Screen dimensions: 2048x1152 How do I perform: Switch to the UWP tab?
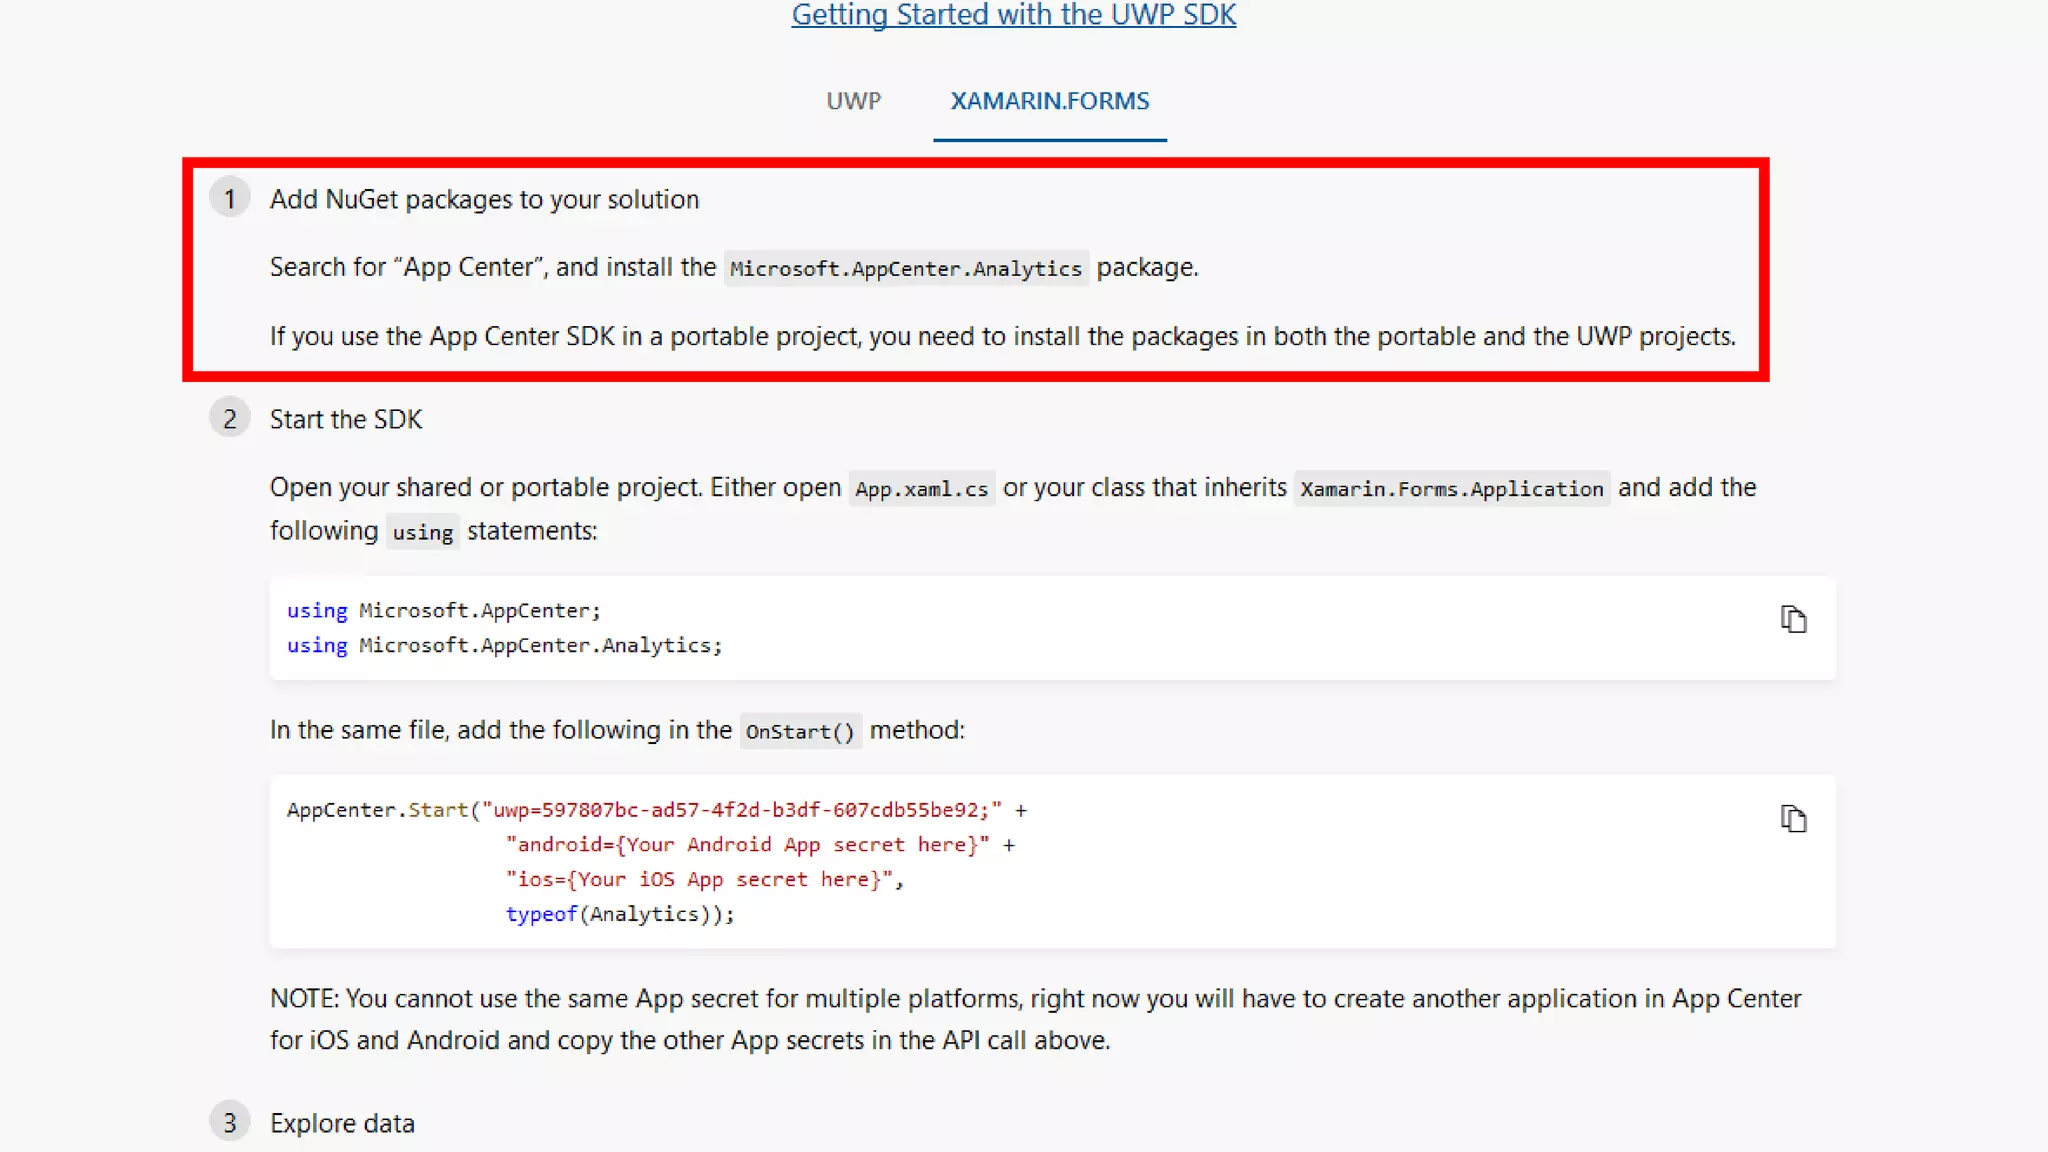[x=853, y=101]
